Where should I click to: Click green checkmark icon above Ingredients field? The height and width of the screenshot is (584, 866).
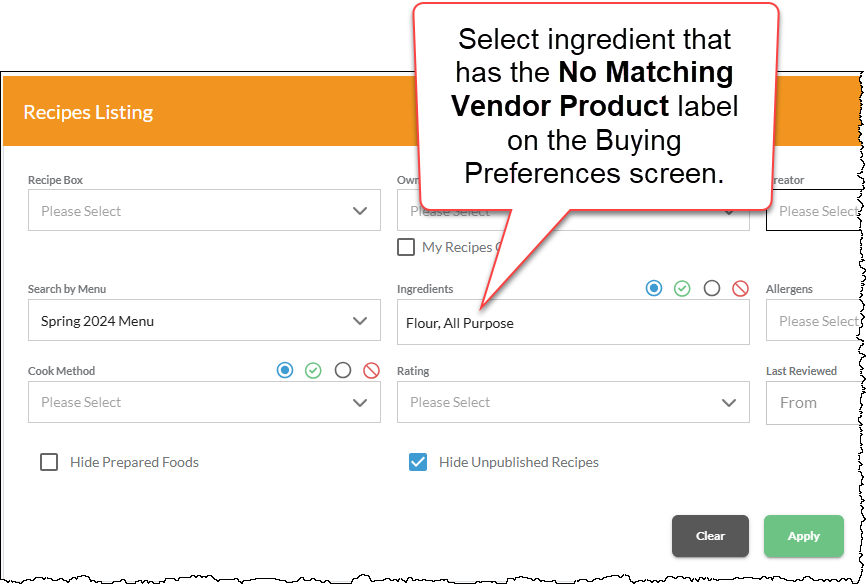coord(682,288)
